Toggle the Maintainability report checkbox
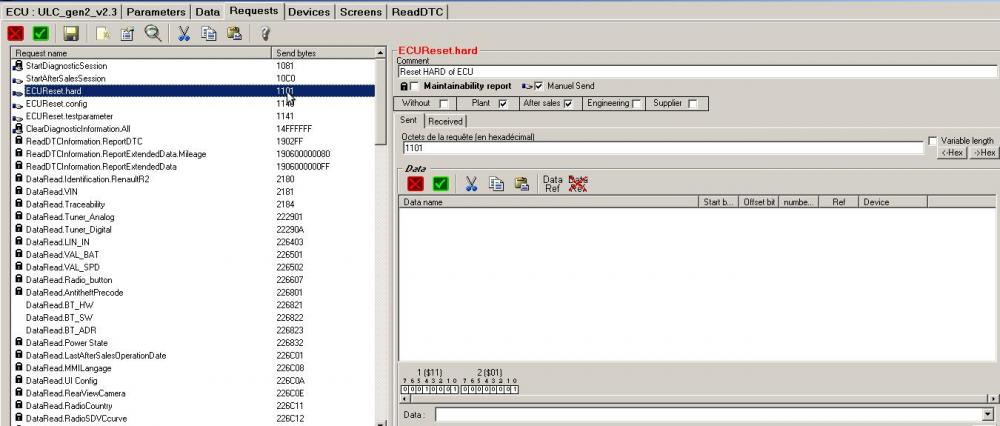 click(415, 86)
